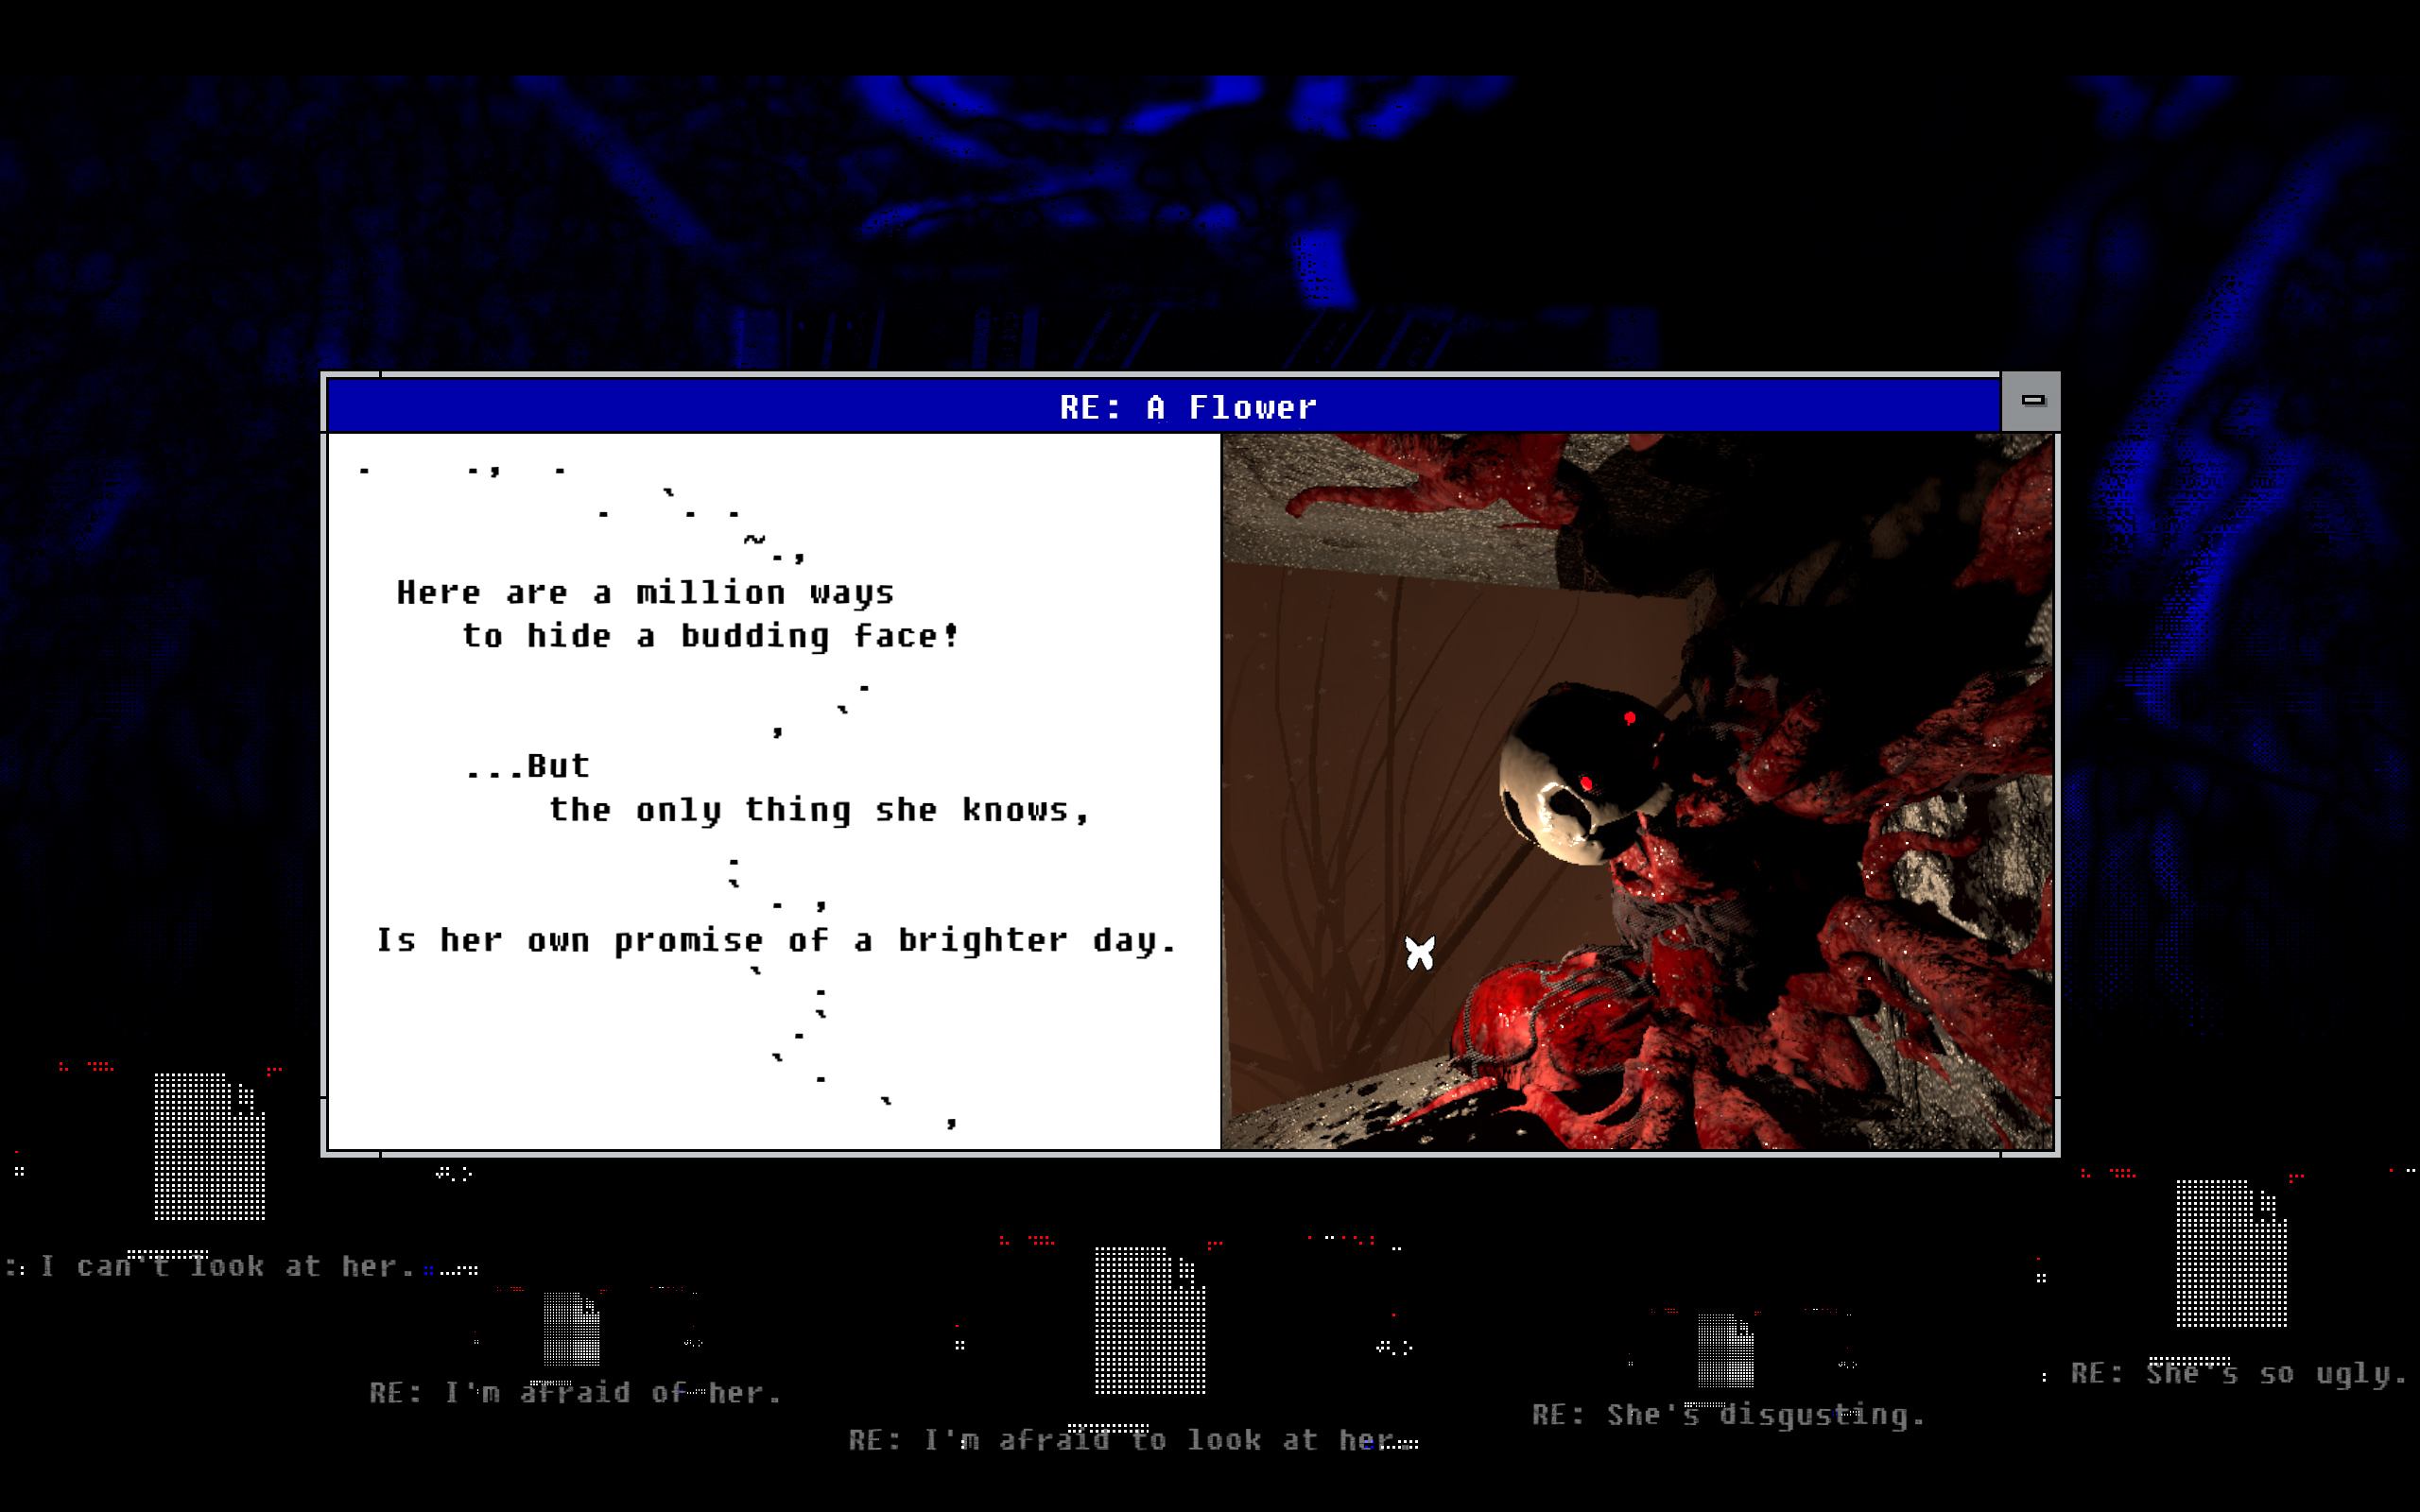The height and width of the screenshot is (1512, 2420).
Task: Open file icon above "I can't look at her."
Action: [x=209, y=1146]
